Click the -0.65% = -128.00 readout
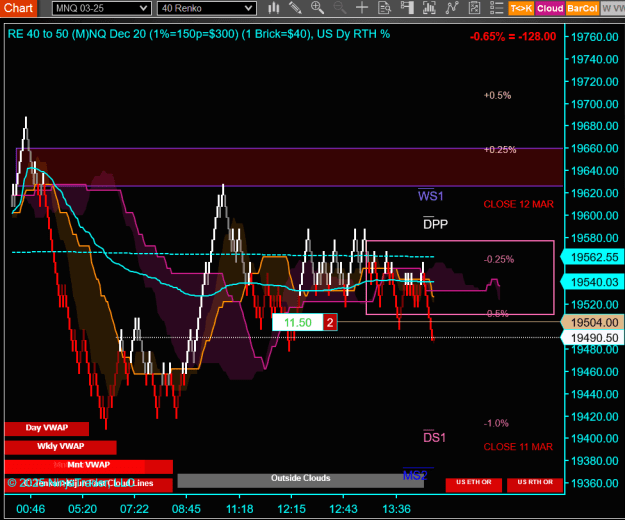This screenshot has width=625, height=520. click(513, 37)
